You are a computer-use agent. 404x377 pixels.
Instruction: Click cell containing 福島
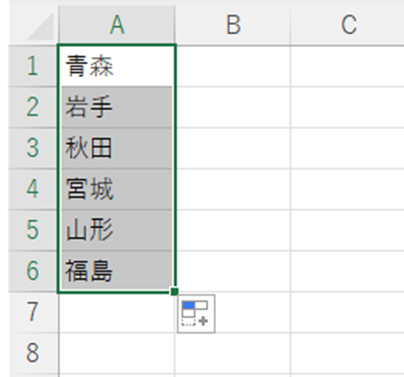coord(117,271)
